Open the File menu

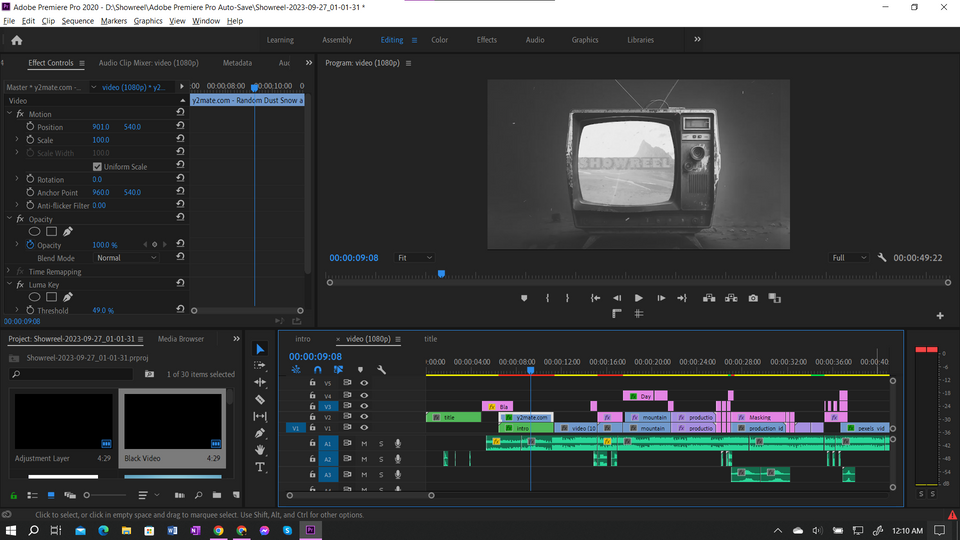coord(9,21)
